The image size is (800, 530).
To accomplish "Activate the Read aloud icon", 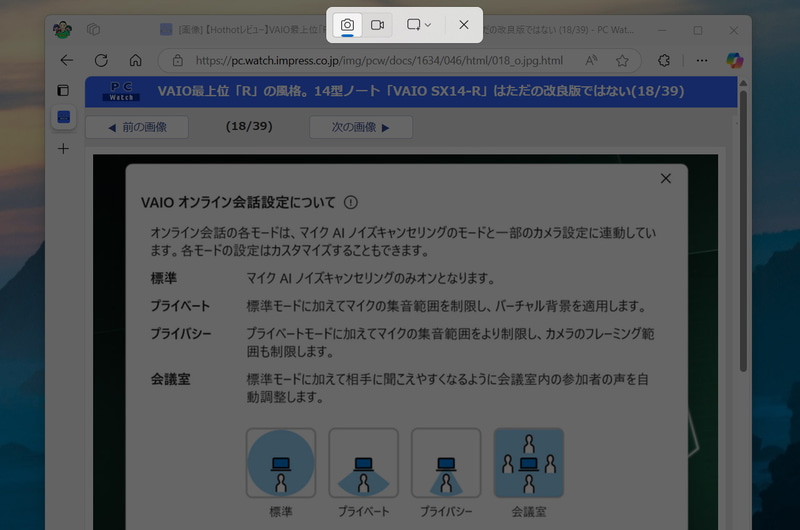I will pos(591,61).
